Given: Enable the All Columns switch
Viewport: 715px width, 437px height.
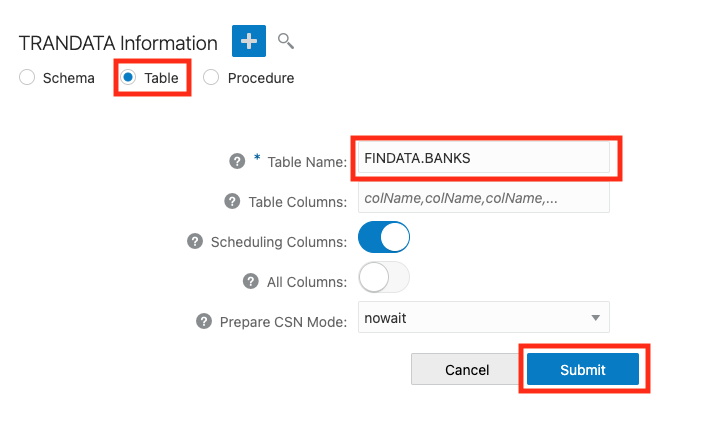Looking at the screenshot, I should coord(384,278).
